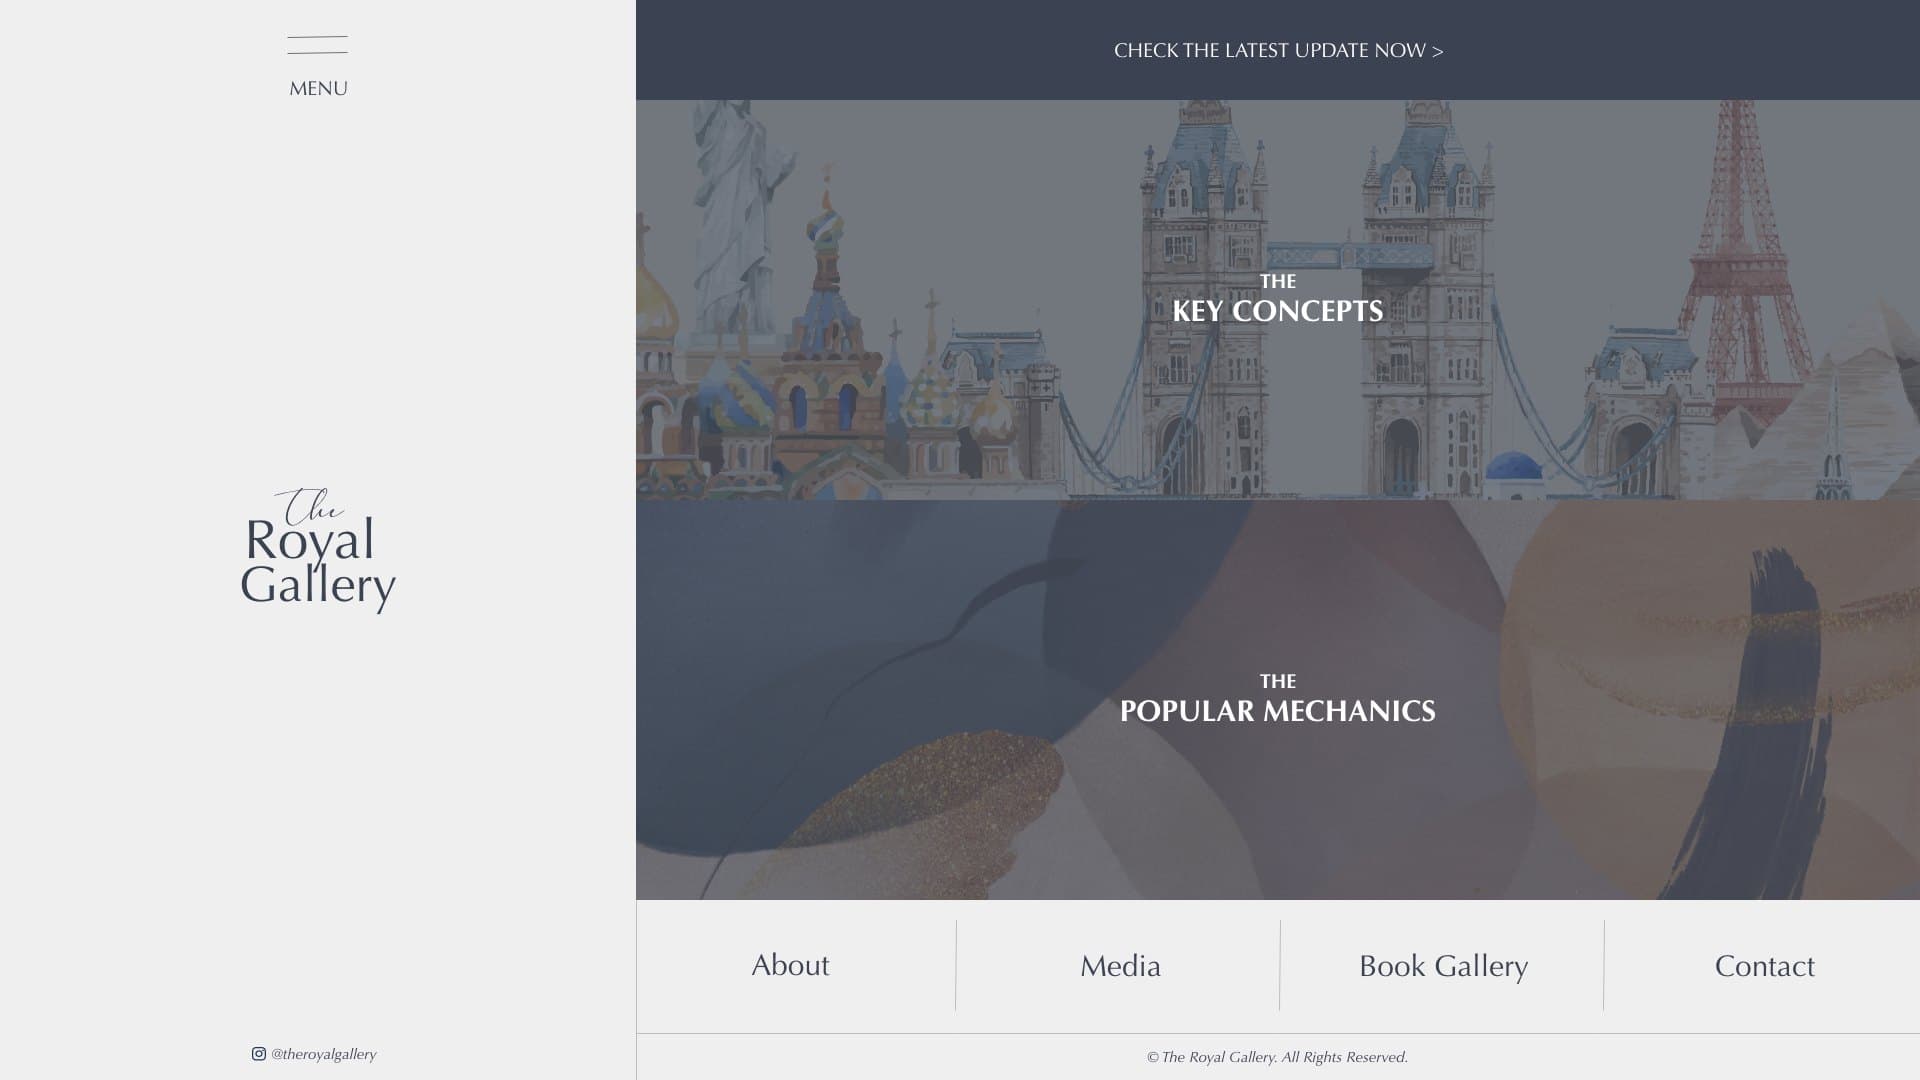The height and width of the screenshot is (1080, 1920).
Task: Open the Book Gallery navigation item
Action: pyautogui.click(x=1443, y=967)
